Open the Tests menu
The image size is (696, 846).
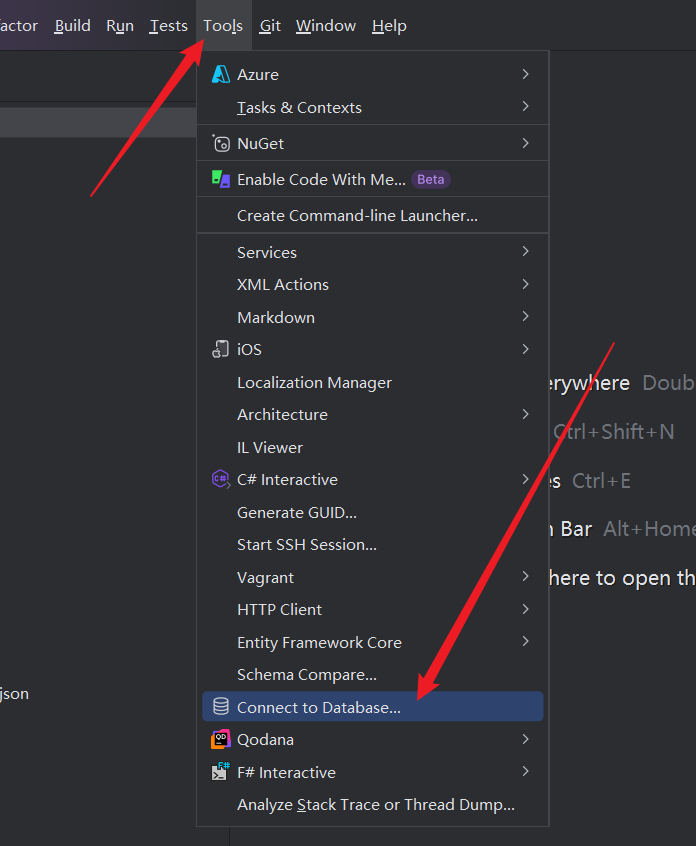(x=168, y=25)
